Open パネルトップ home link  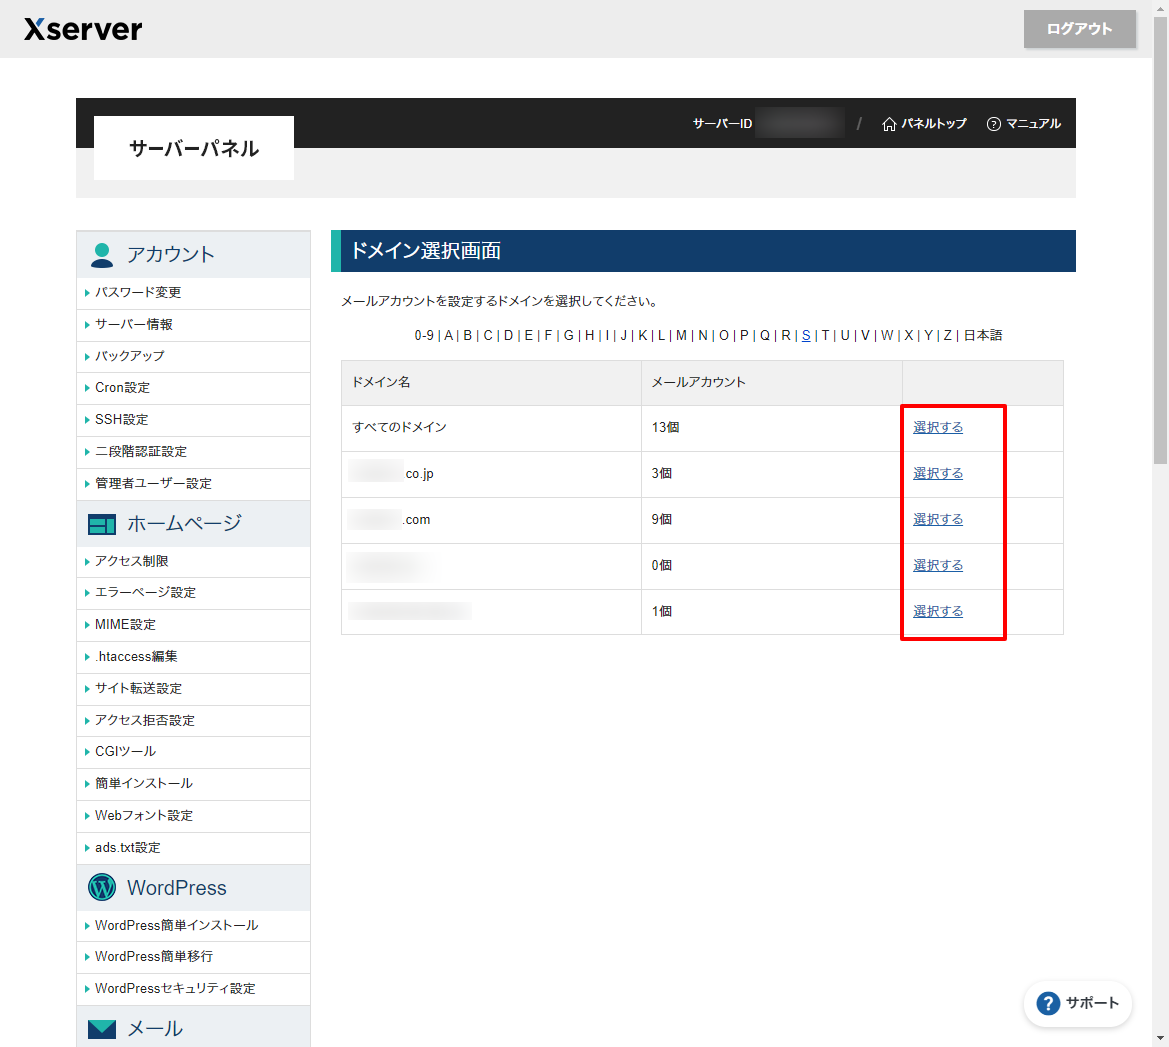924,124
